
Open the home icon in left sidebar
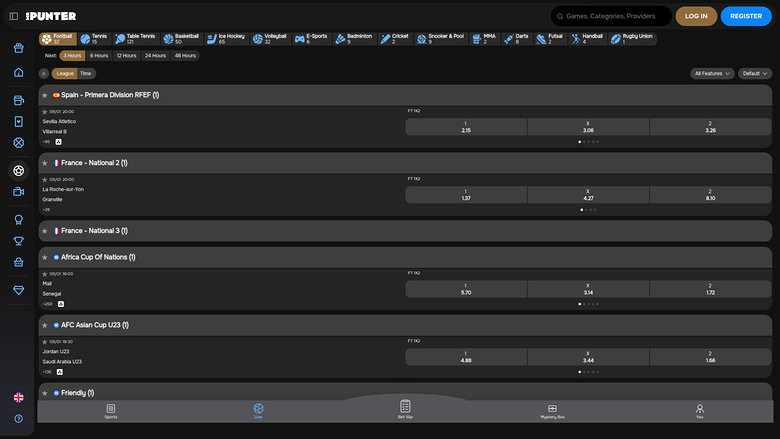[x=19, y=73]
